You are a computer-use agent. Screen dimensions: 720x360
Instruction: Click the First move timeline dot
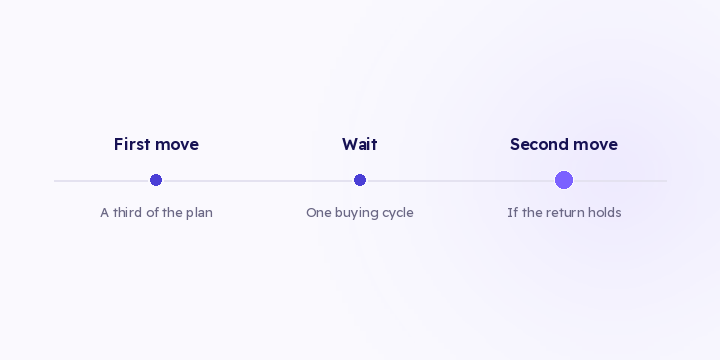[x=156, y=180]
